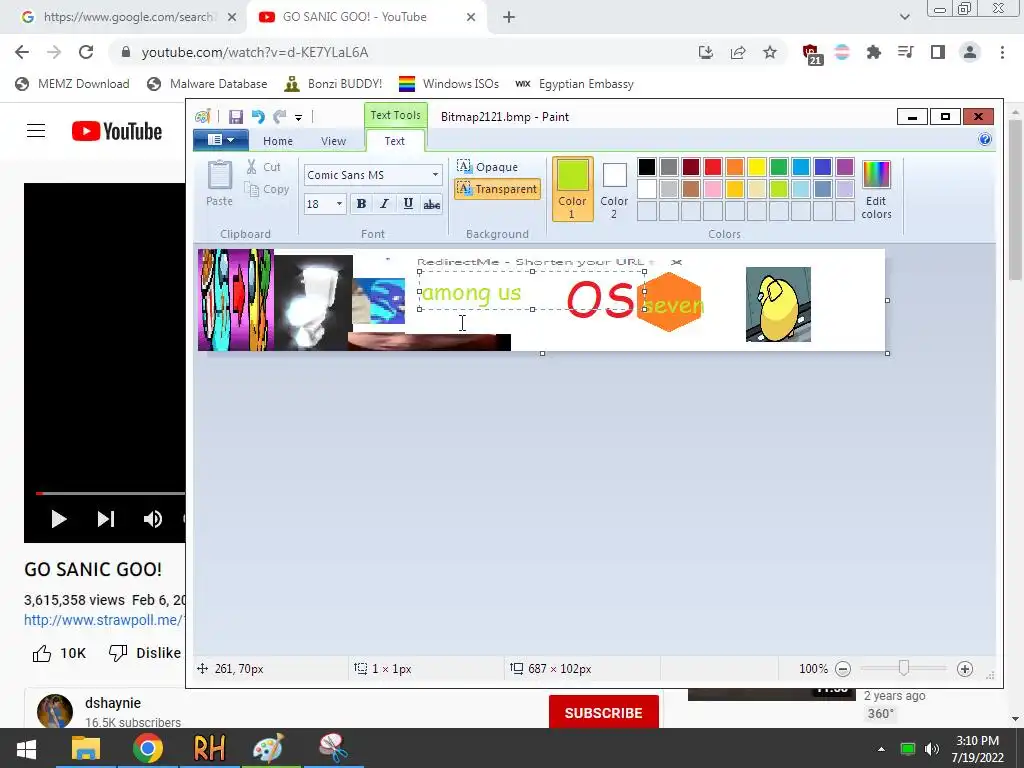Reload the YouTube page

click(86, 52)
